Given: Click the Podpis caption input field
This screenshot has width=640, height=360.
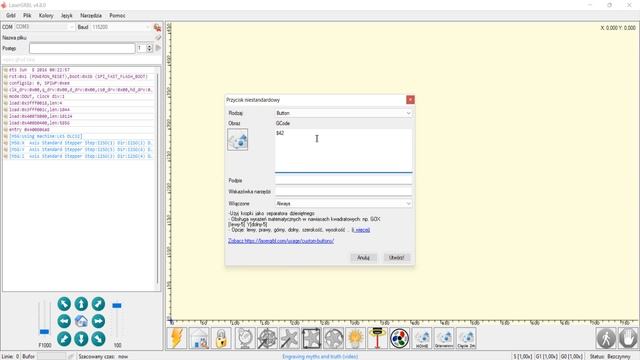Looking at the screenshot, I should 344,180.
